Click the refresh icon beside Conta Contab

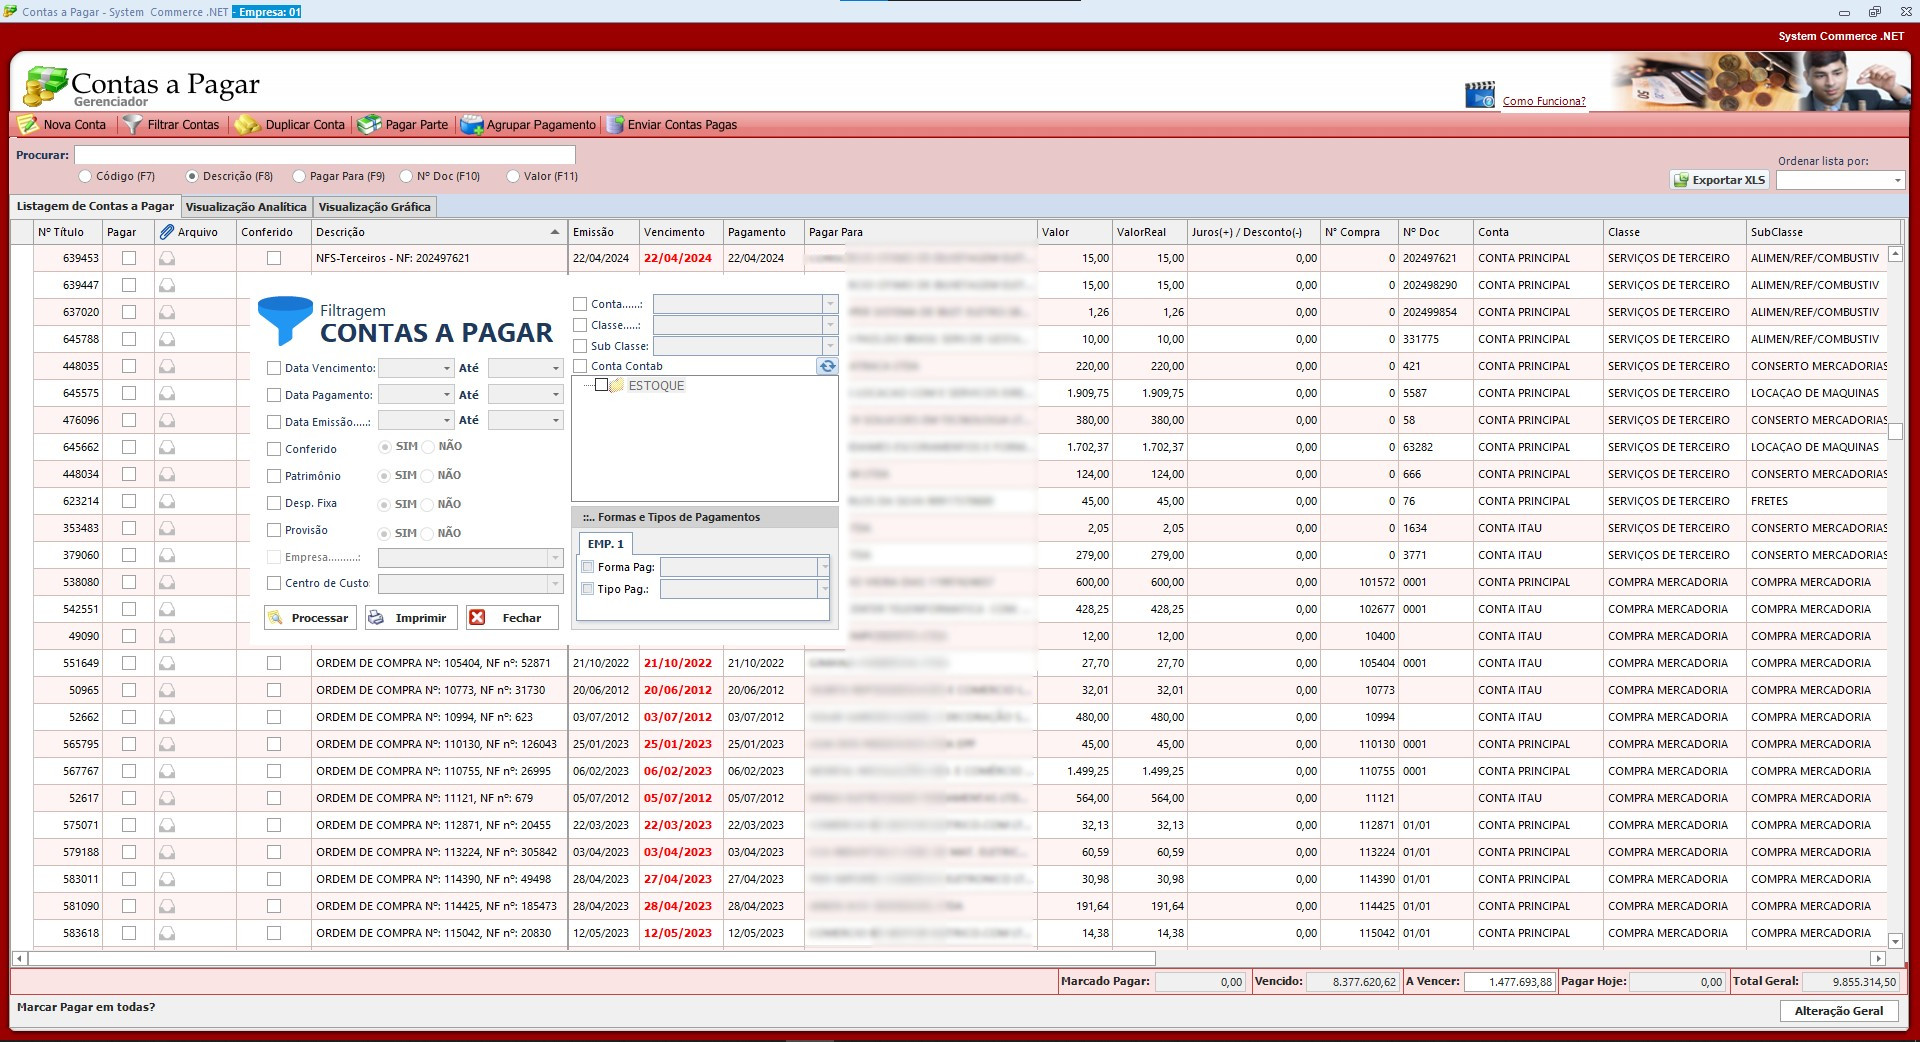pyautogui.click(x=827, y=366)
